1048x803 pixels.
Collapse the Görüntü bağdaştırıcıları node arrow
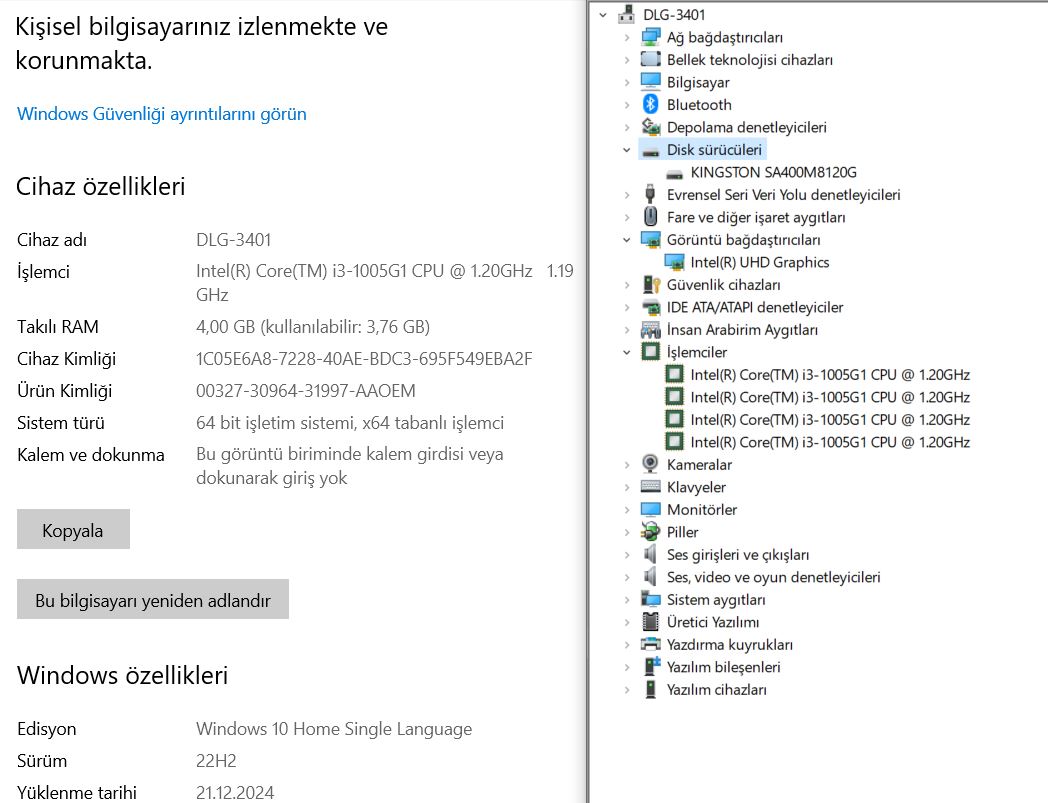(626, 239)
